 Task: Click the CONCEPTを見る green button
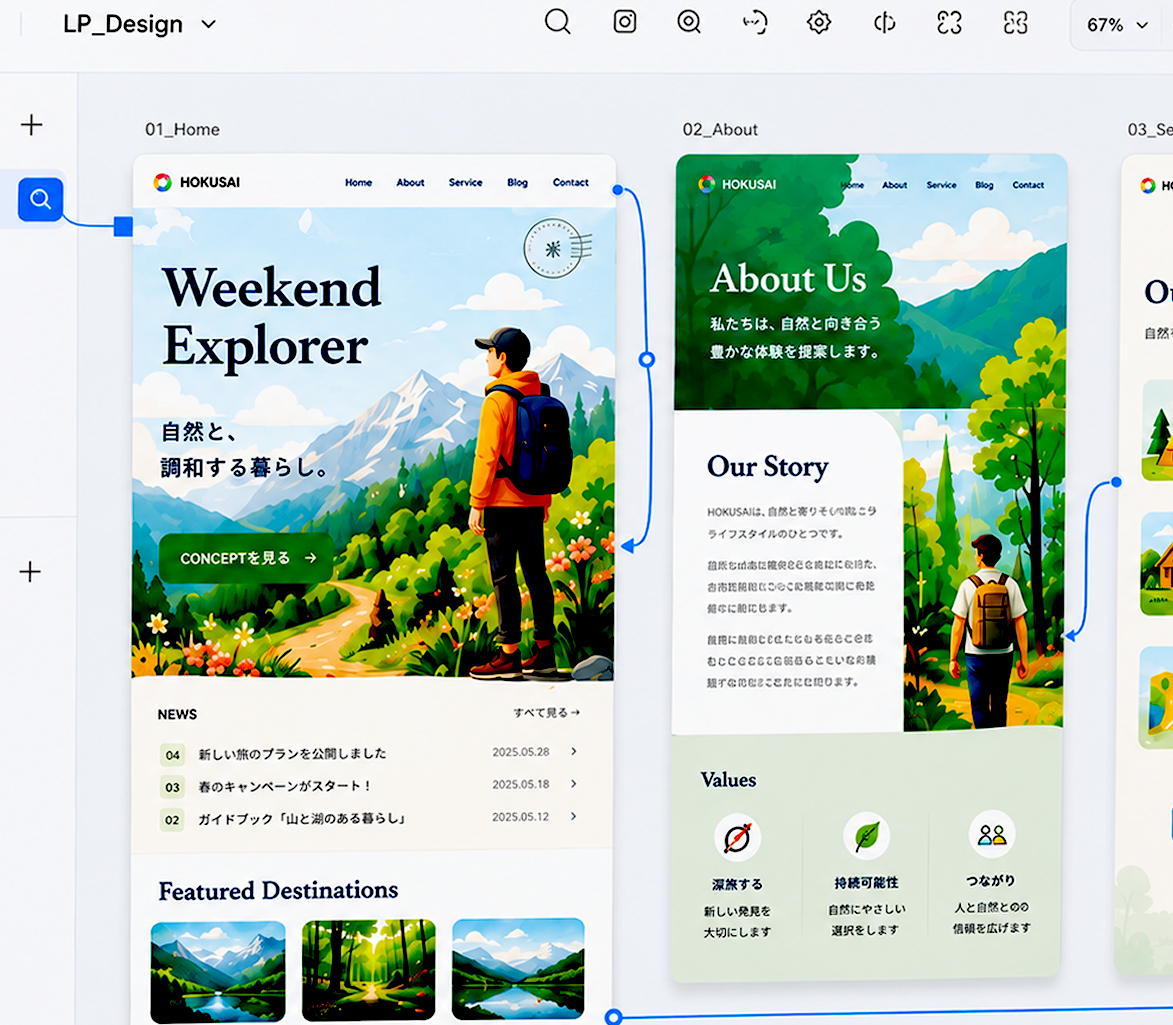click(246, 558)
